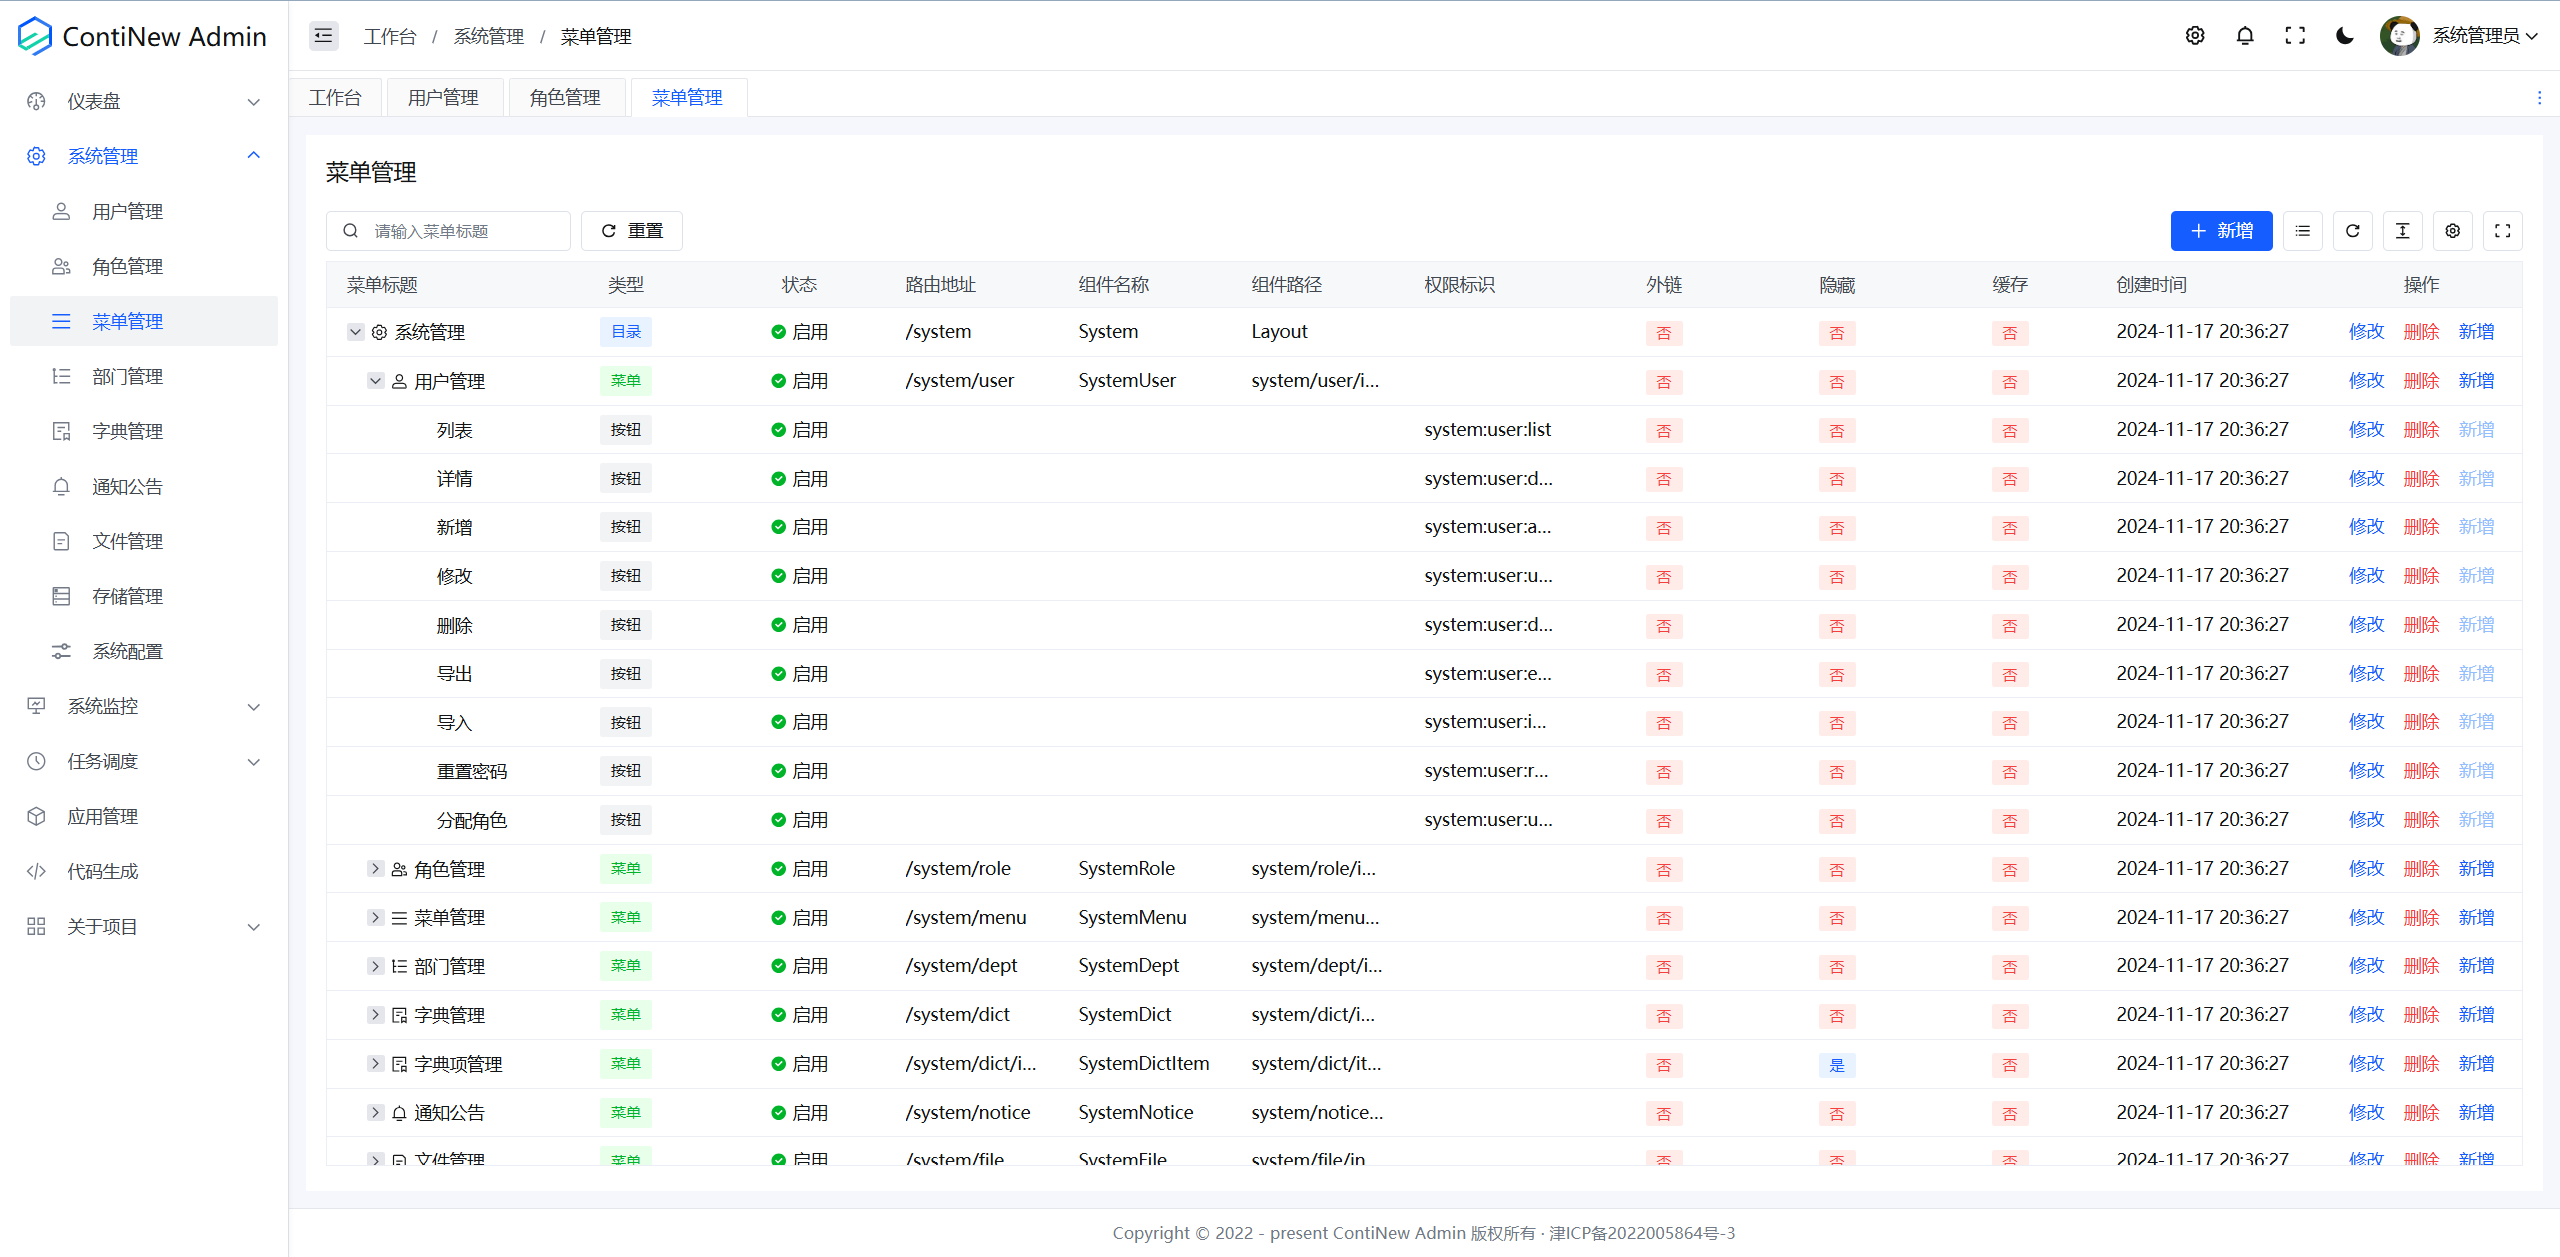2560x1257 pixels.
Task: Click the blue 新增 button
Action: 2221,231
